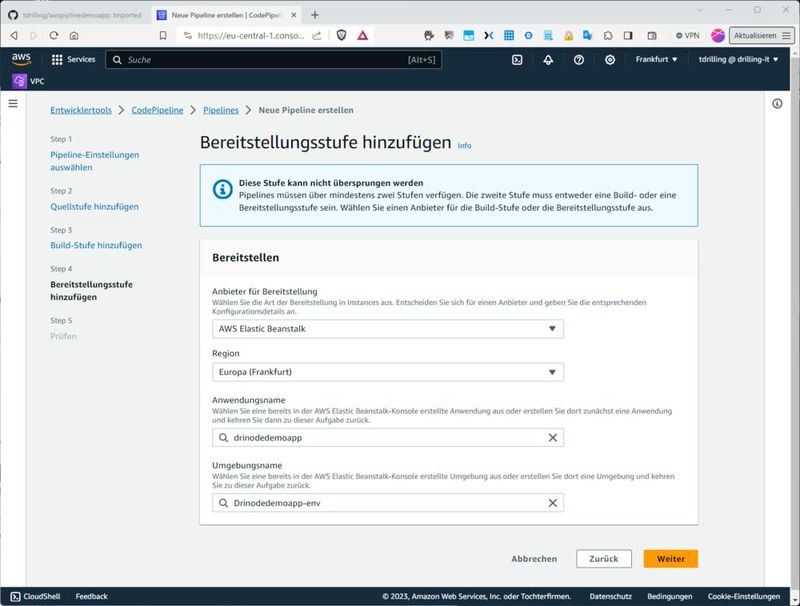Viewport: 800px width, 606px height.
Task: Open CodePipeline breadcrumb
Action: pos(157,110)
